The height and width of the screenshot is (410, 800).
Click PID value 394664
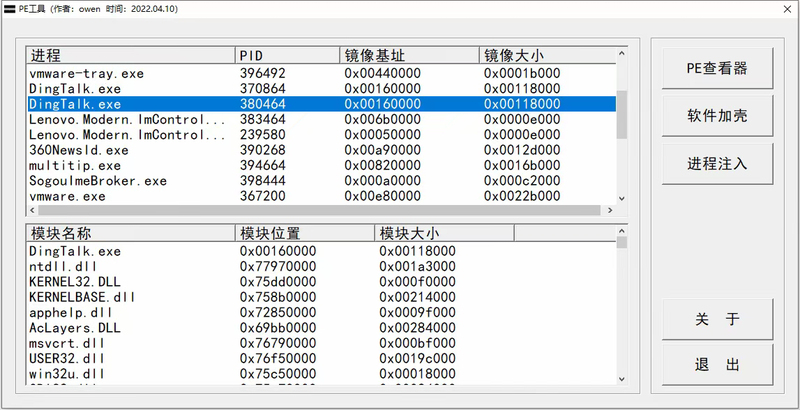coord(263,165)
